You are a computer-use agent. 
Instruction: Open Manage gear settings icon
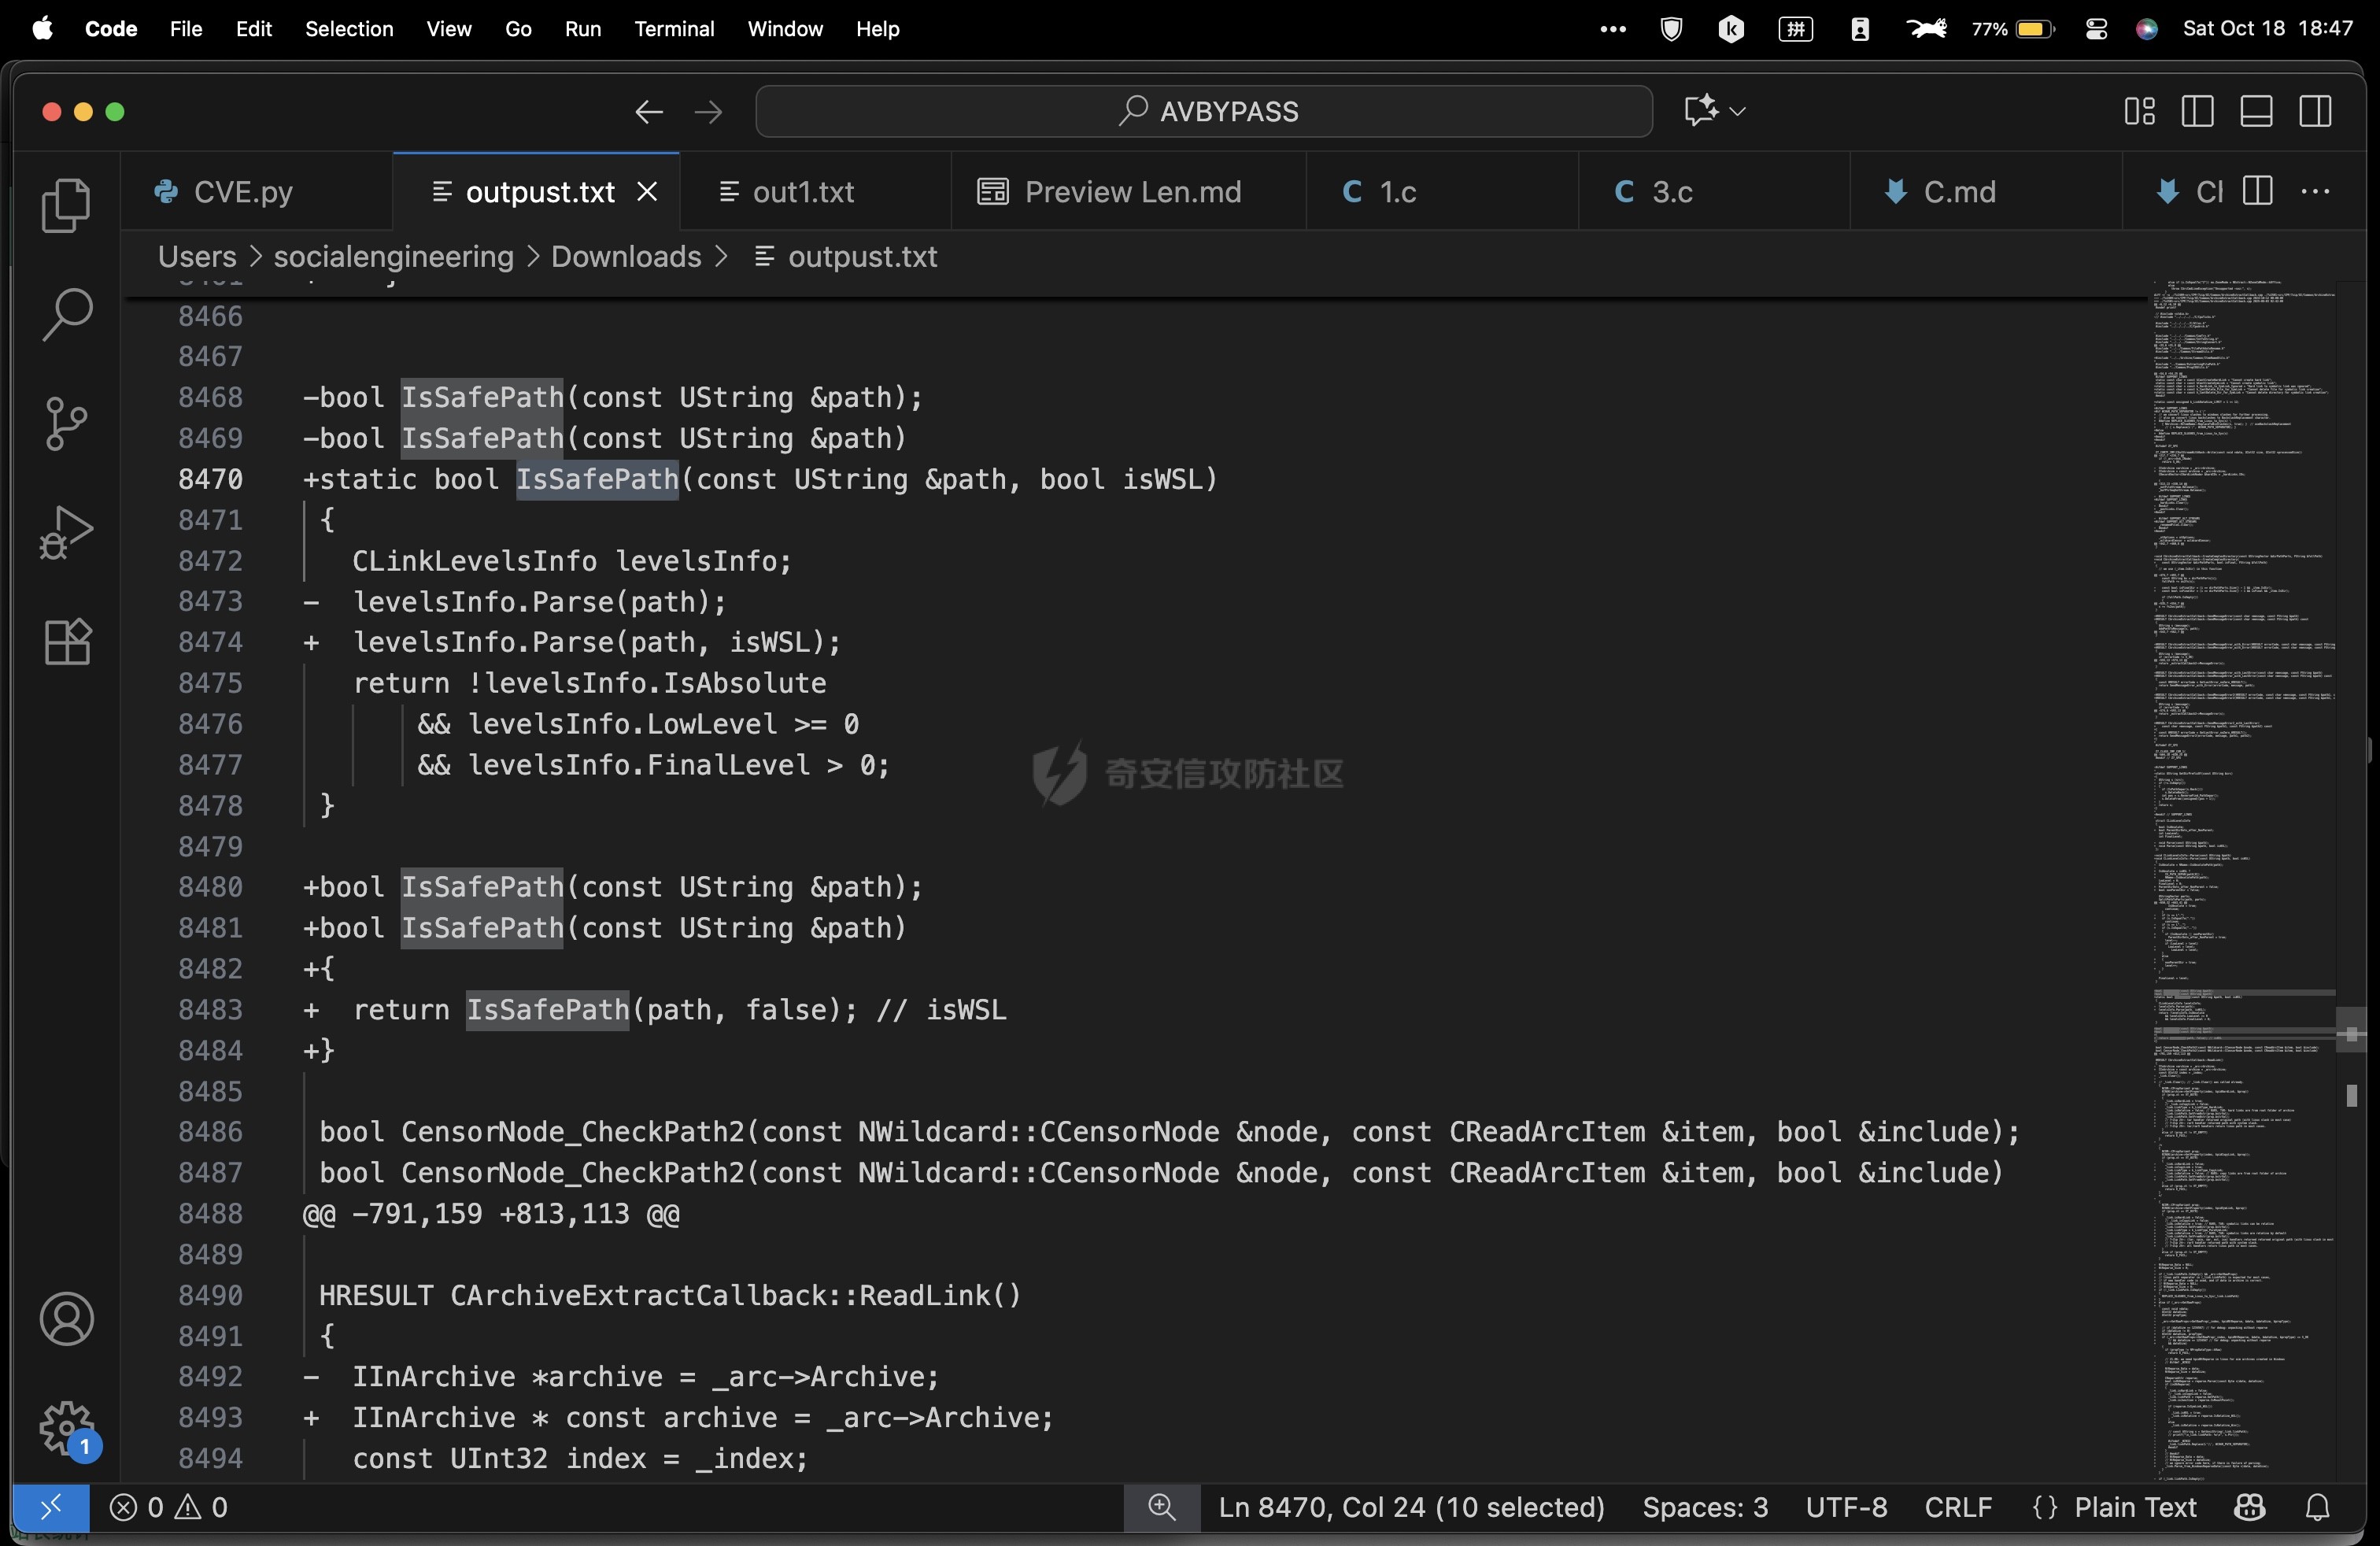pos(66,1427)
